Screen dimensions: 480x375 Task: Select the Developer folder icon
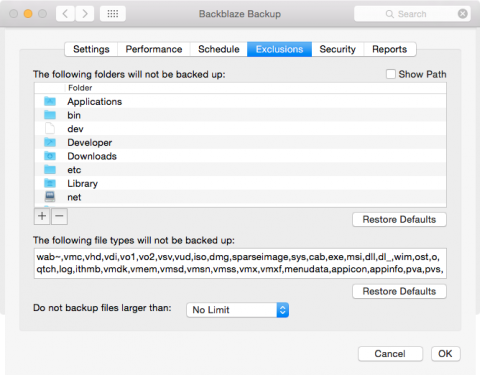(50, 142)
